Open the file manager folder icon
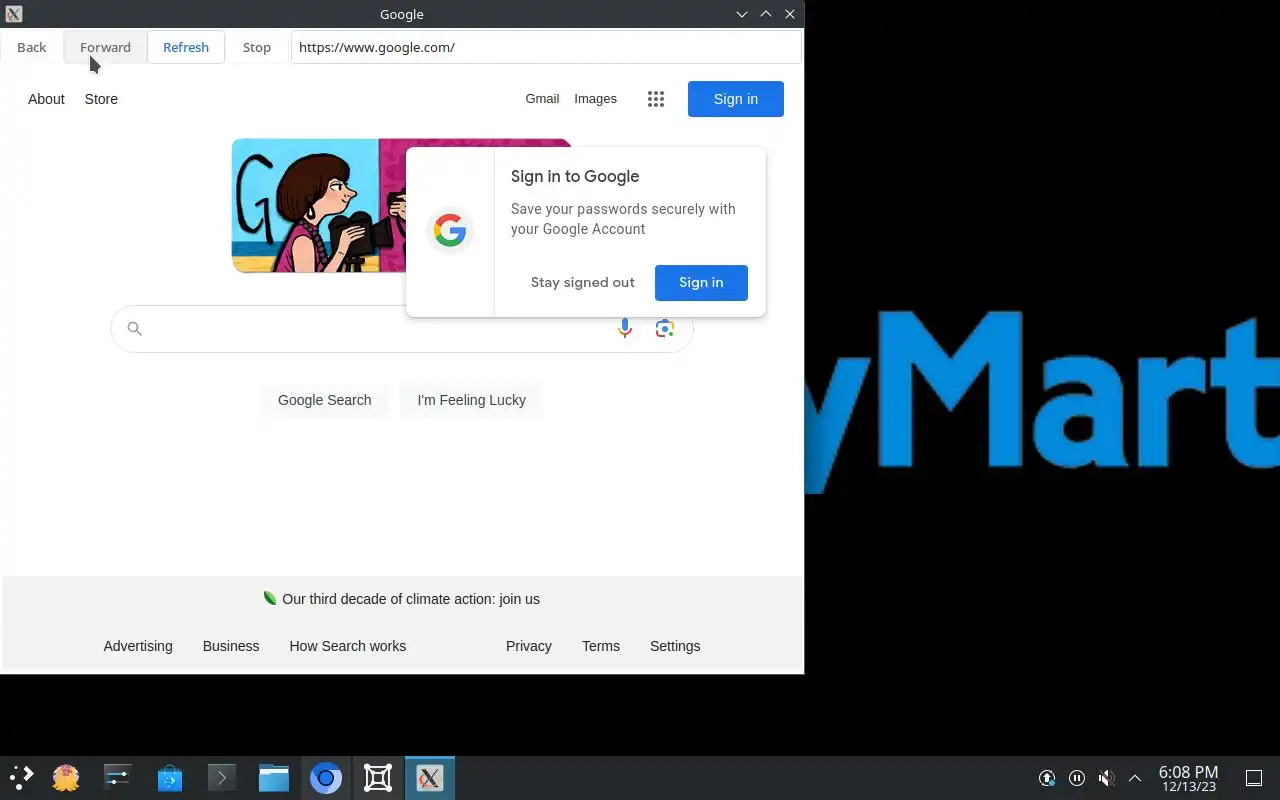The image size is (1280, 800). click(274, 778)
